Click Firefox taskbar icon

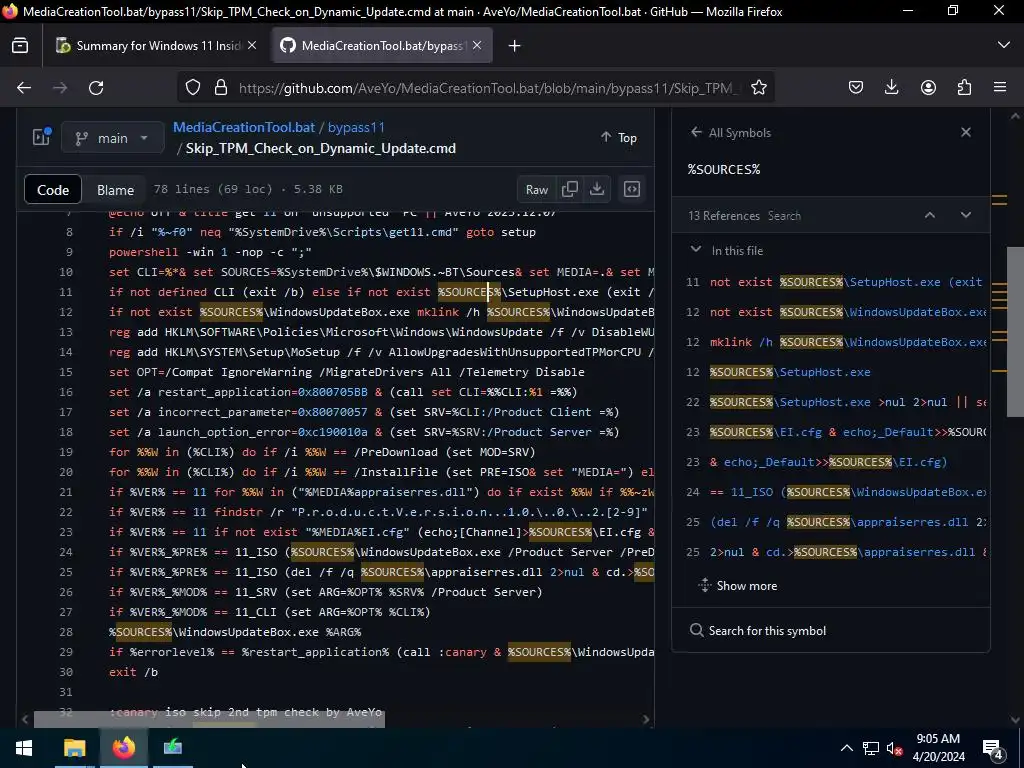point(123,748)
